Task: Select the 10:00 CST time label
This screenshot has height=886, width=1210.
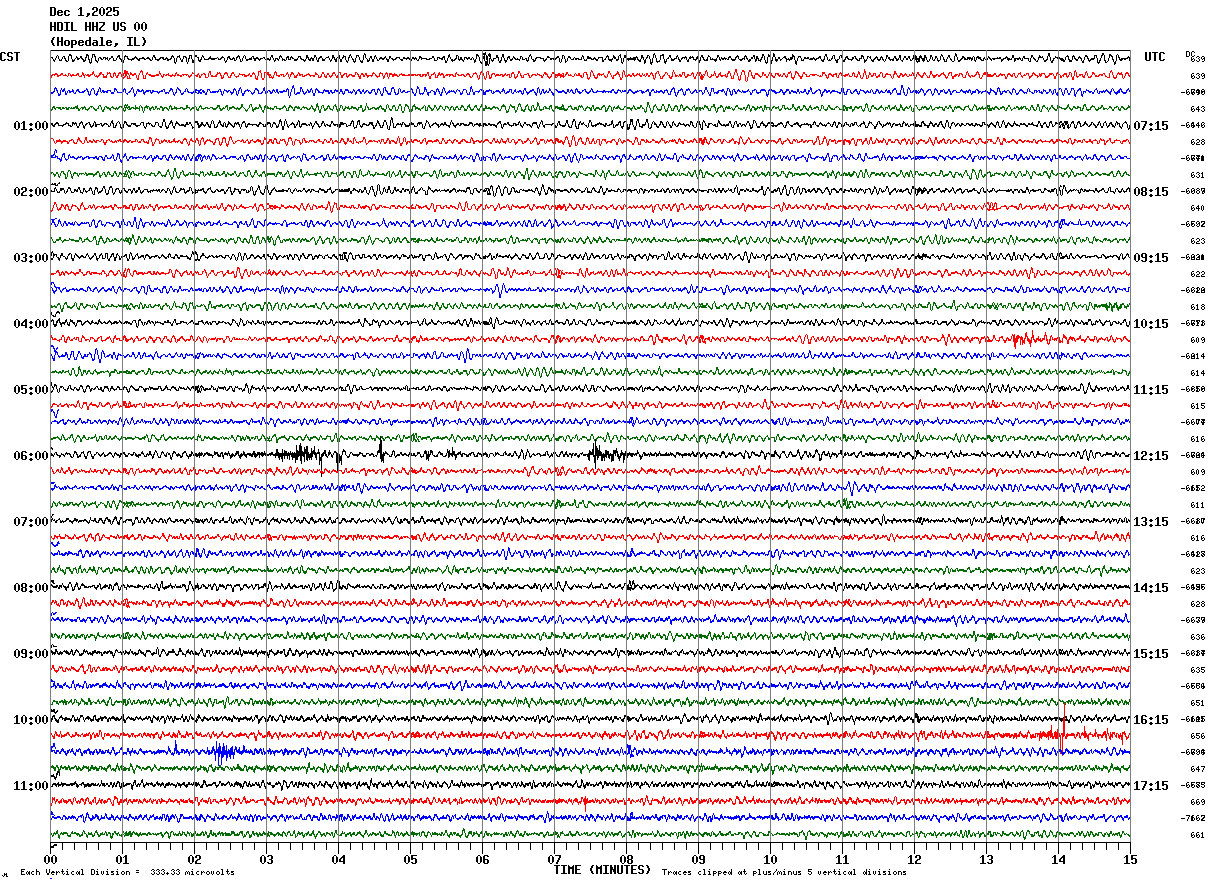Action: [31, 720]
